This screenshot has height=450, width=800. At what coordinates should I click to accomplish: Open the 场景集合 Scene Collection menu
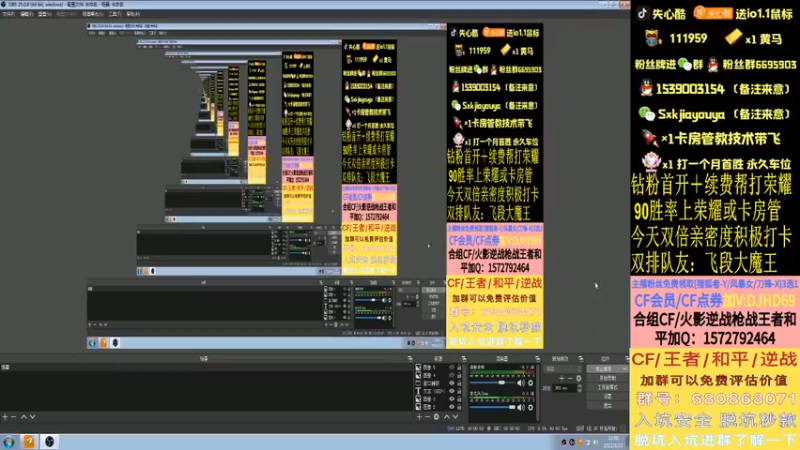[93, 14]
